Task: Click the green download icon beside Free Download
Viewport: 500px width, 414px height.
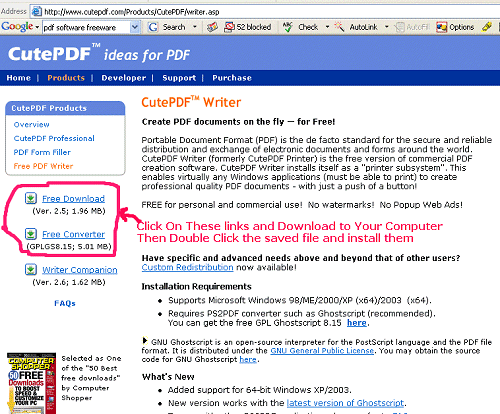Action: click(x=31, y=198)
